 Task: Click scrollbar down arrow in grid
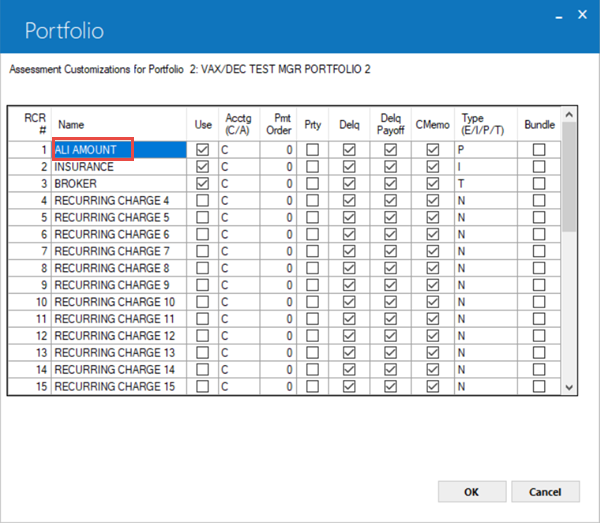(x=569, y=387)
